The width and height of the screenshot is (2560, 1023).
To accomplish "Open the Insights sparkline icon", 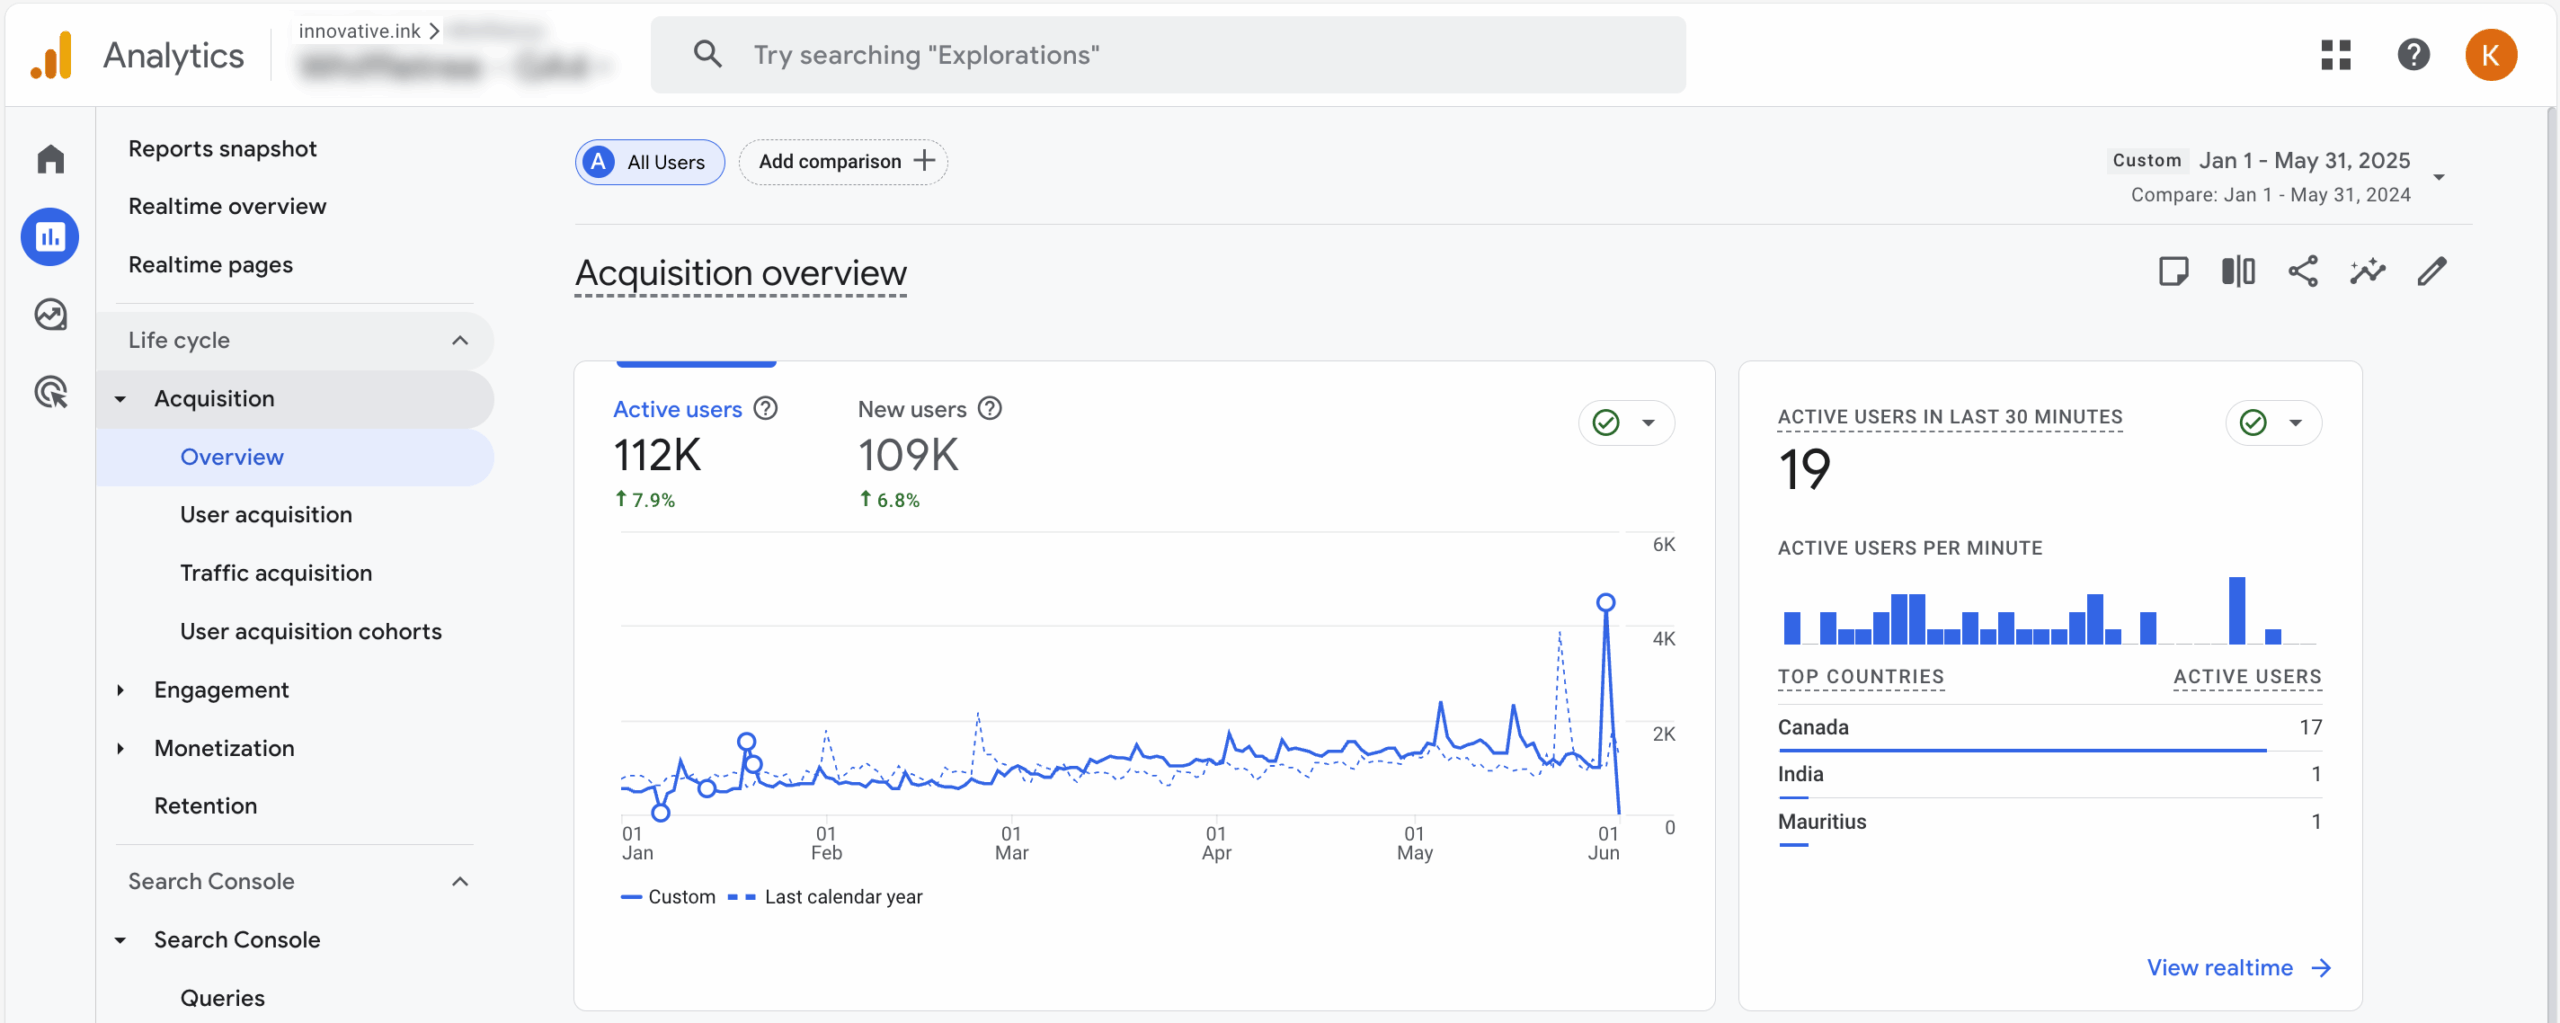I will tap(2367, 271).
